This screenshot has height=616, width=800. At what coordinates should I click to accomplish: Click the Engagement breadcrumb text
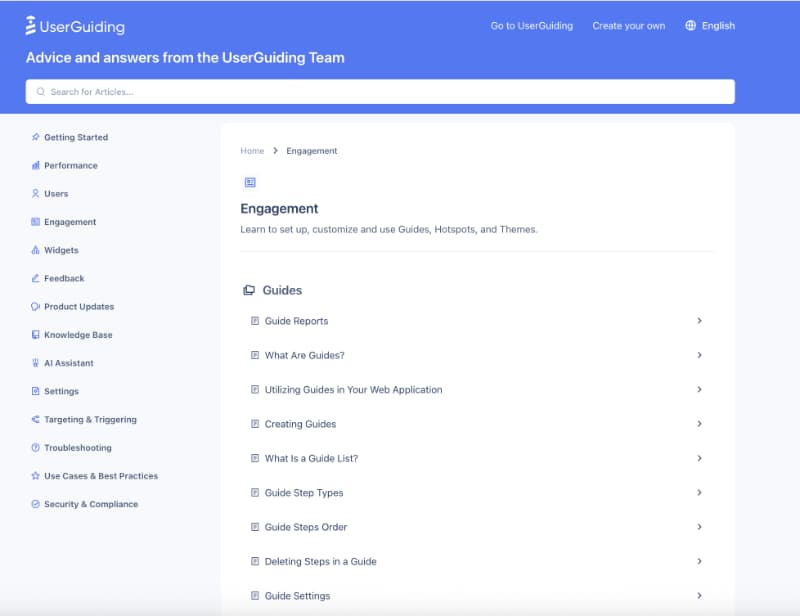click(x=312, y=151)
